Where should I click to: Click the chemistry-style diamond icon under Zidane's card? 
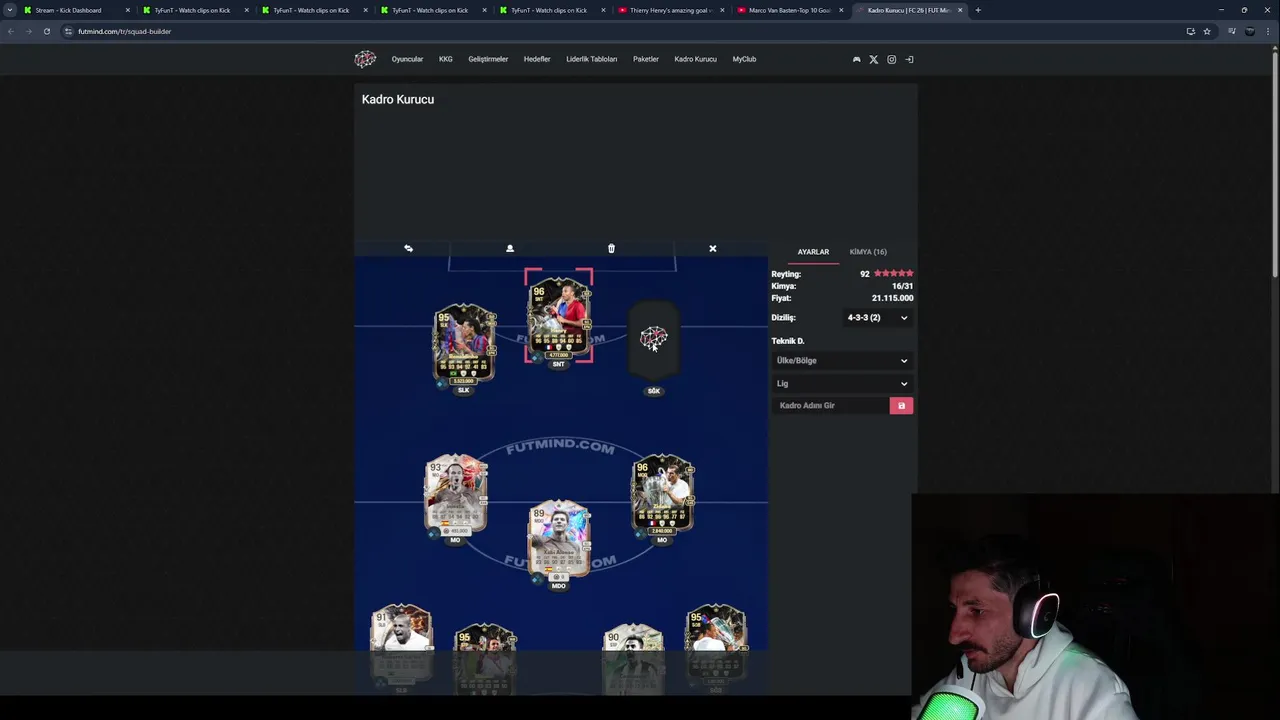640,534
